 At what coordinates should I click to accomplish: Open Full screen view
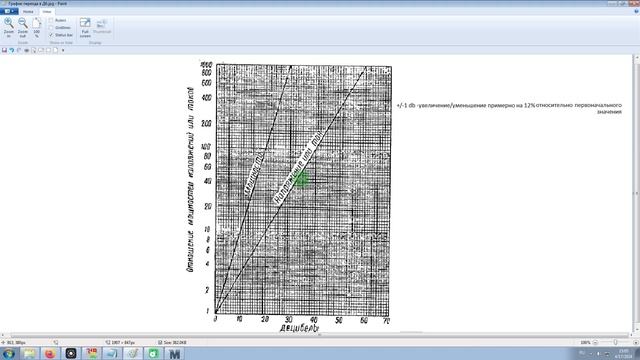click(85, 28)
